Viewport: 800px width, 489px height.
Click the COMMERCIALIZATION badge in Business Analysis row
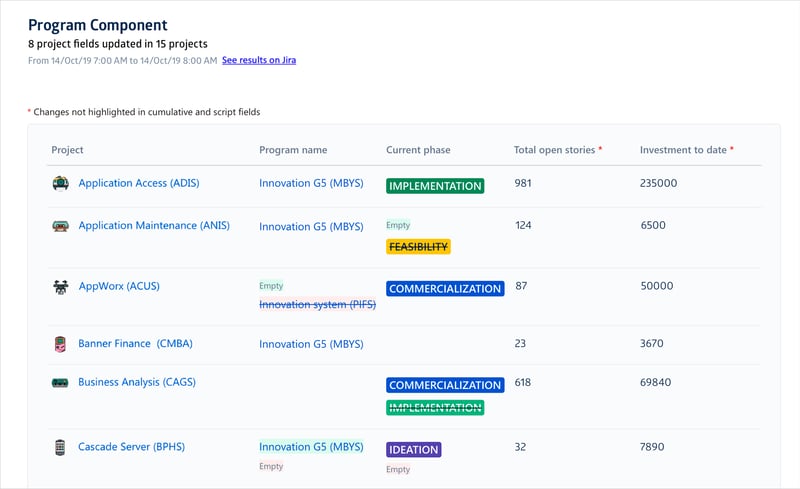point(445,385)
